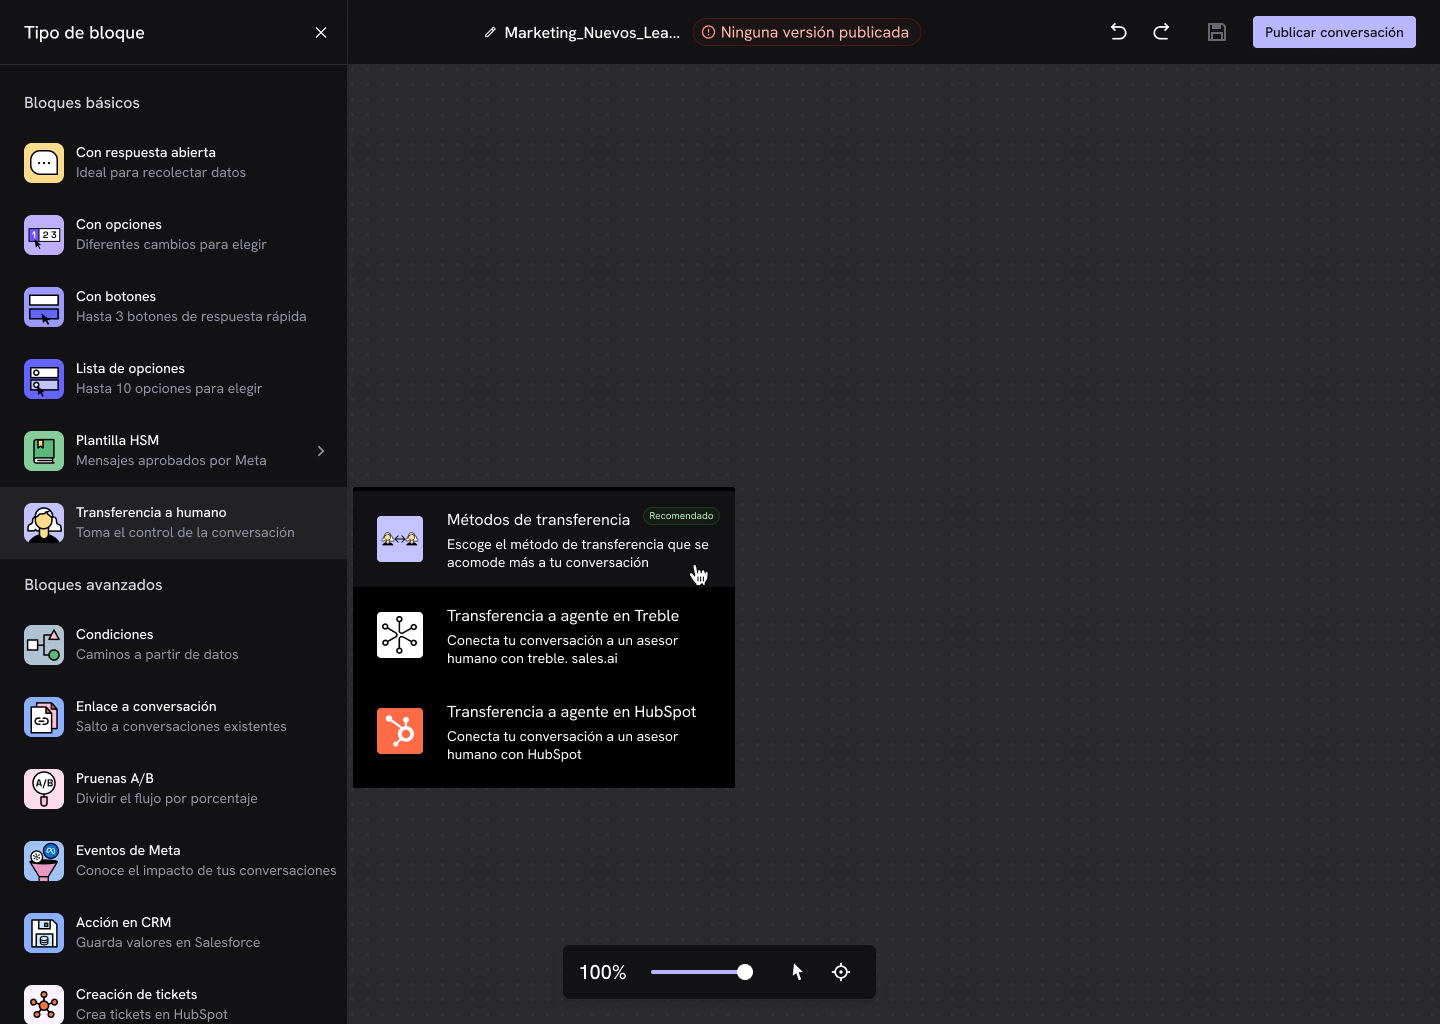Expand the Plantilla HSM submenu chevron
The width and height of the screenshot is (1440, 1024).
point(321,451)
